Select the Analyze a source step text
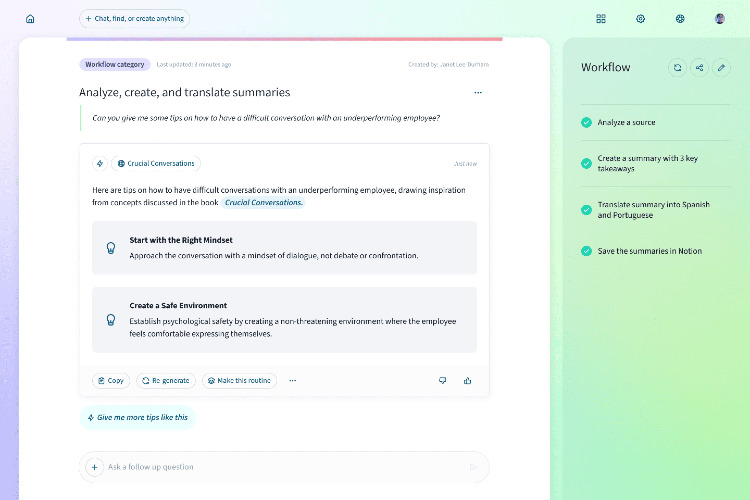Image resolution: width=750 pixels, height=500 pixels. coord(626,122)
